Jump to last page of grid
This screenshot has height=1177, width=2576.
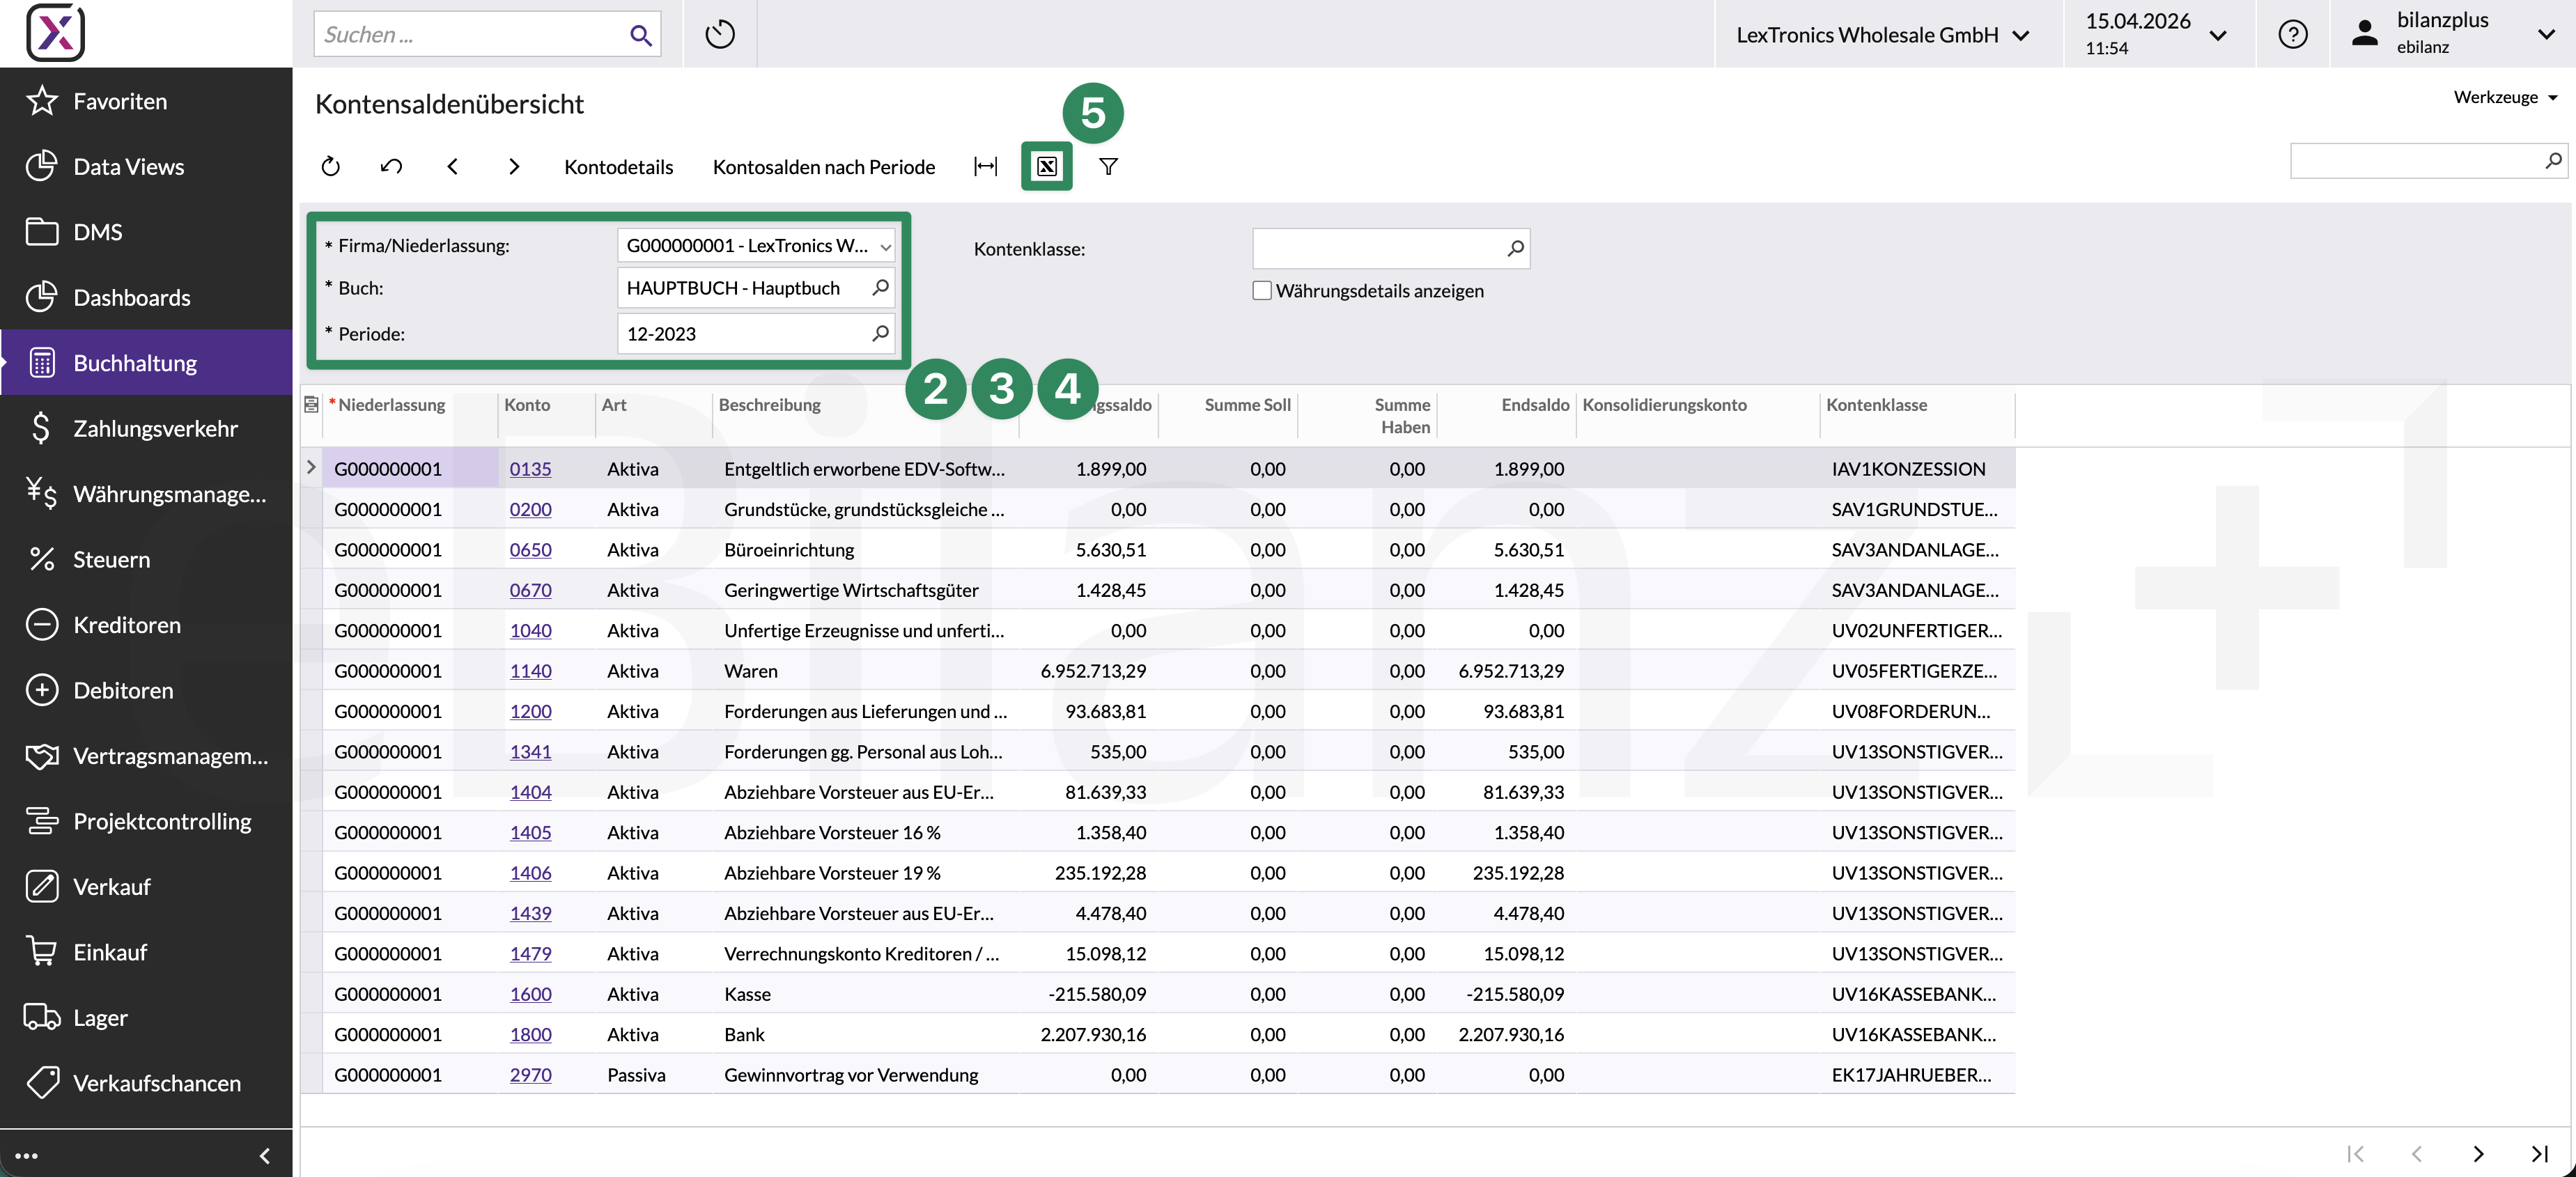(2540, 1154)
